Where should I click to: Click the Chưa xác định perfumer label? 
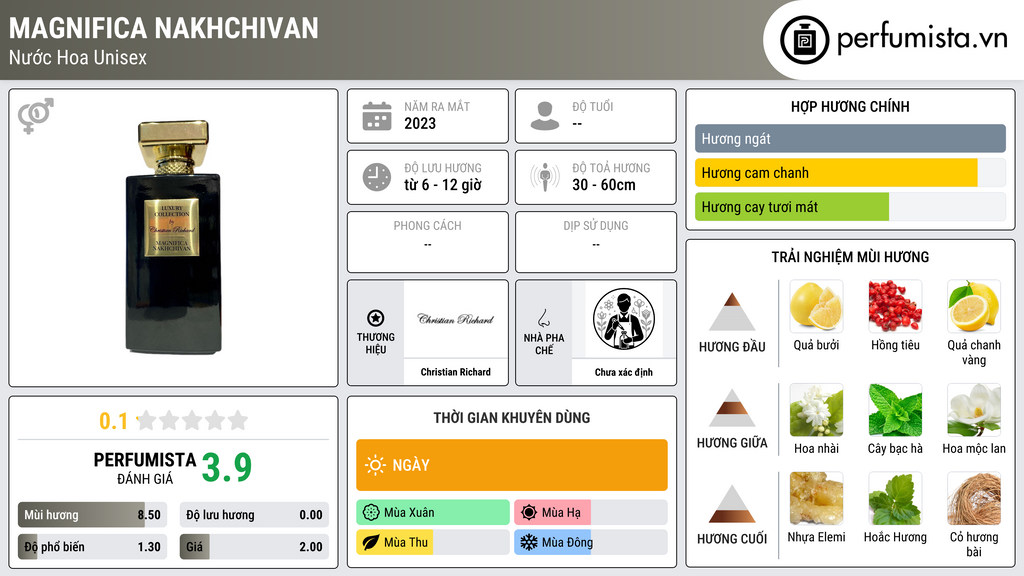click(624, 372)
